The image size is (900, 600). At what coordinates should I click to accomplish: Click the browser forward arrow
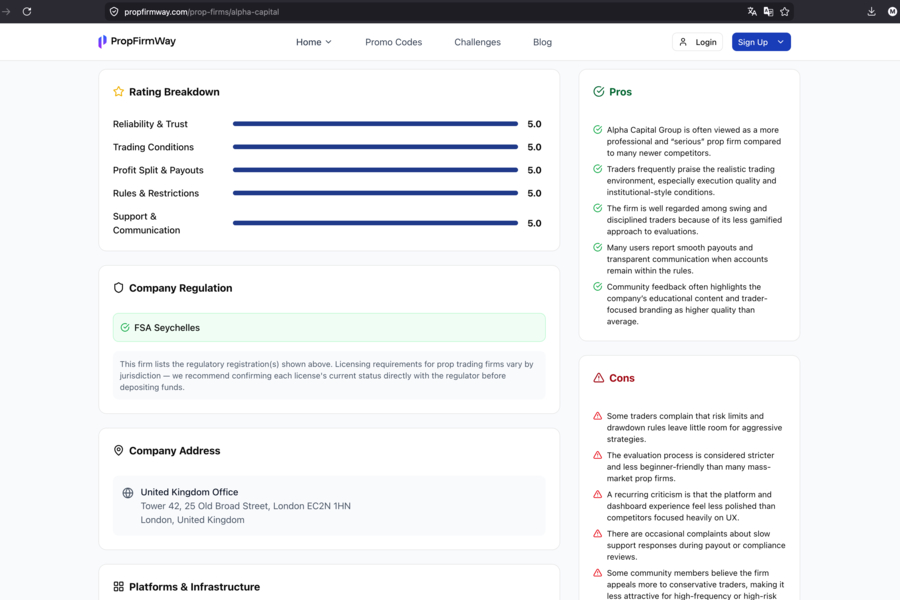pos(6,11)
